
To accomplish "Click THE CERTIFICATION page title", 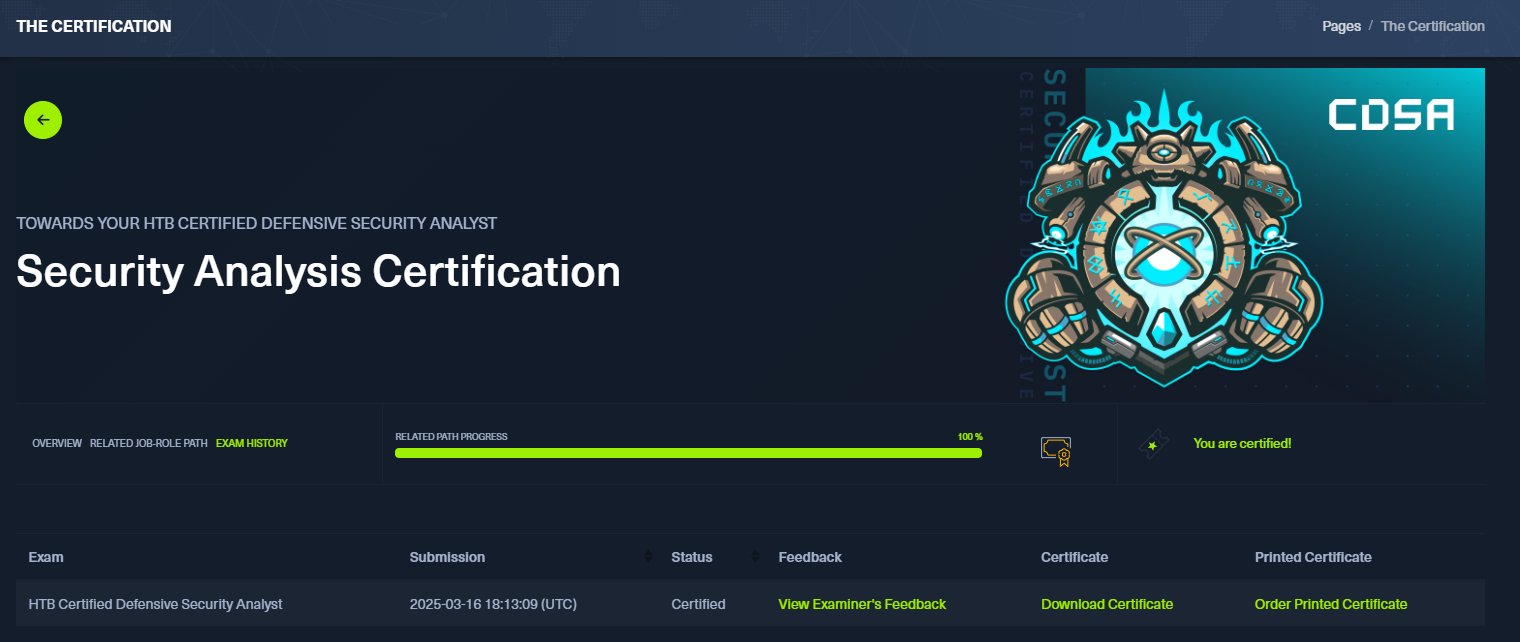I will coord(94,26).
